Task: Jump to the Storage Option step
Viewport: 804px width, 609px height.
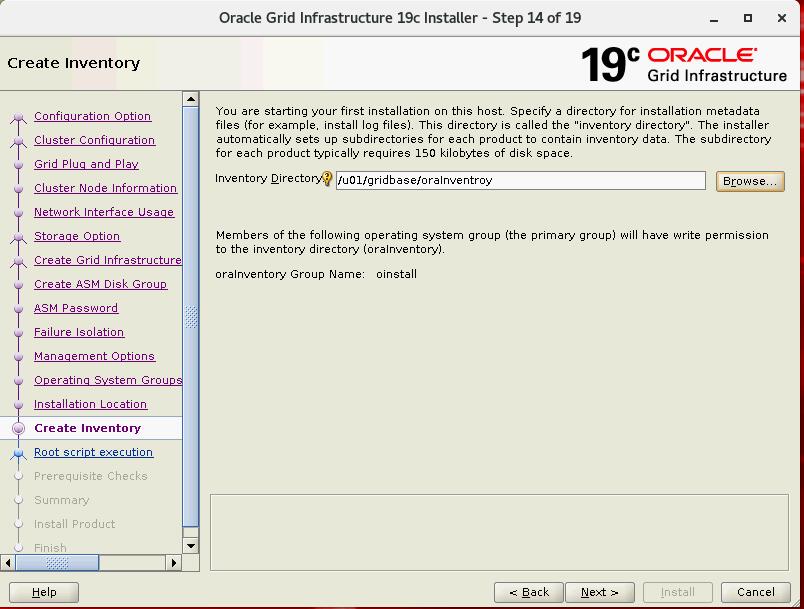Action: pos(77,237)
